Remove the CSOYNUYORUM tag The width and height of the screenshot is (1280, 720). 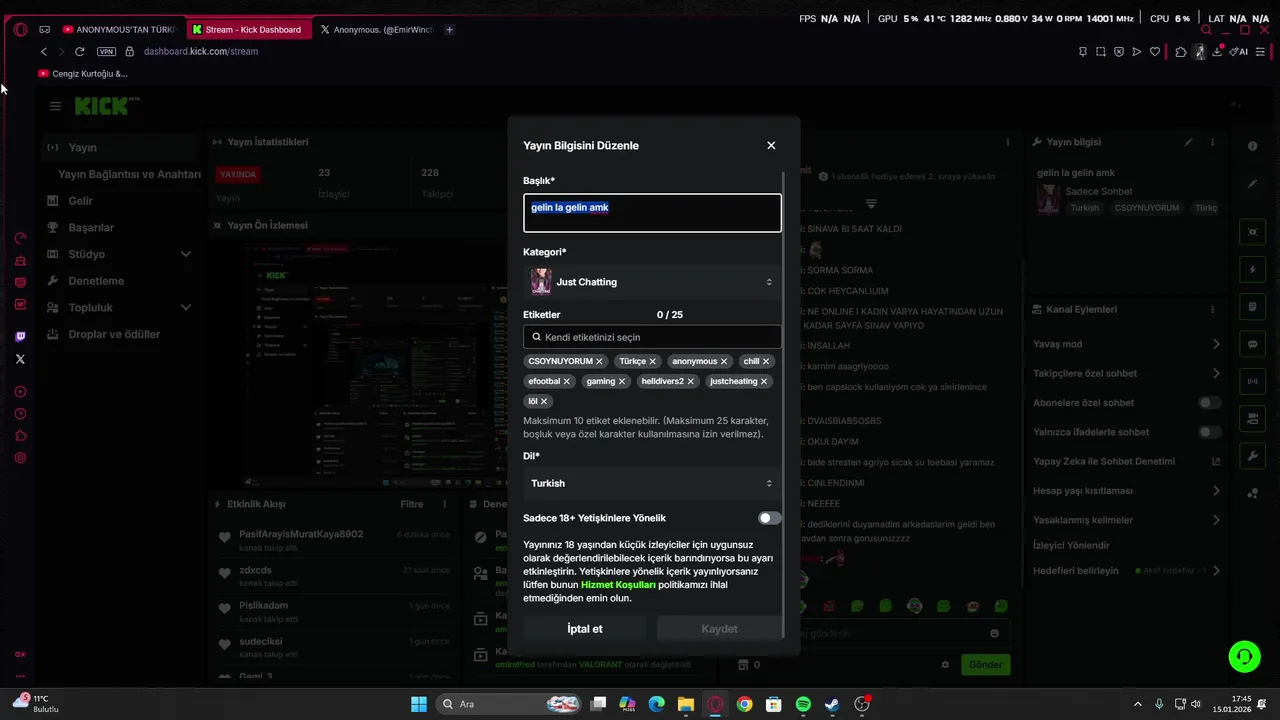[599, 361]
